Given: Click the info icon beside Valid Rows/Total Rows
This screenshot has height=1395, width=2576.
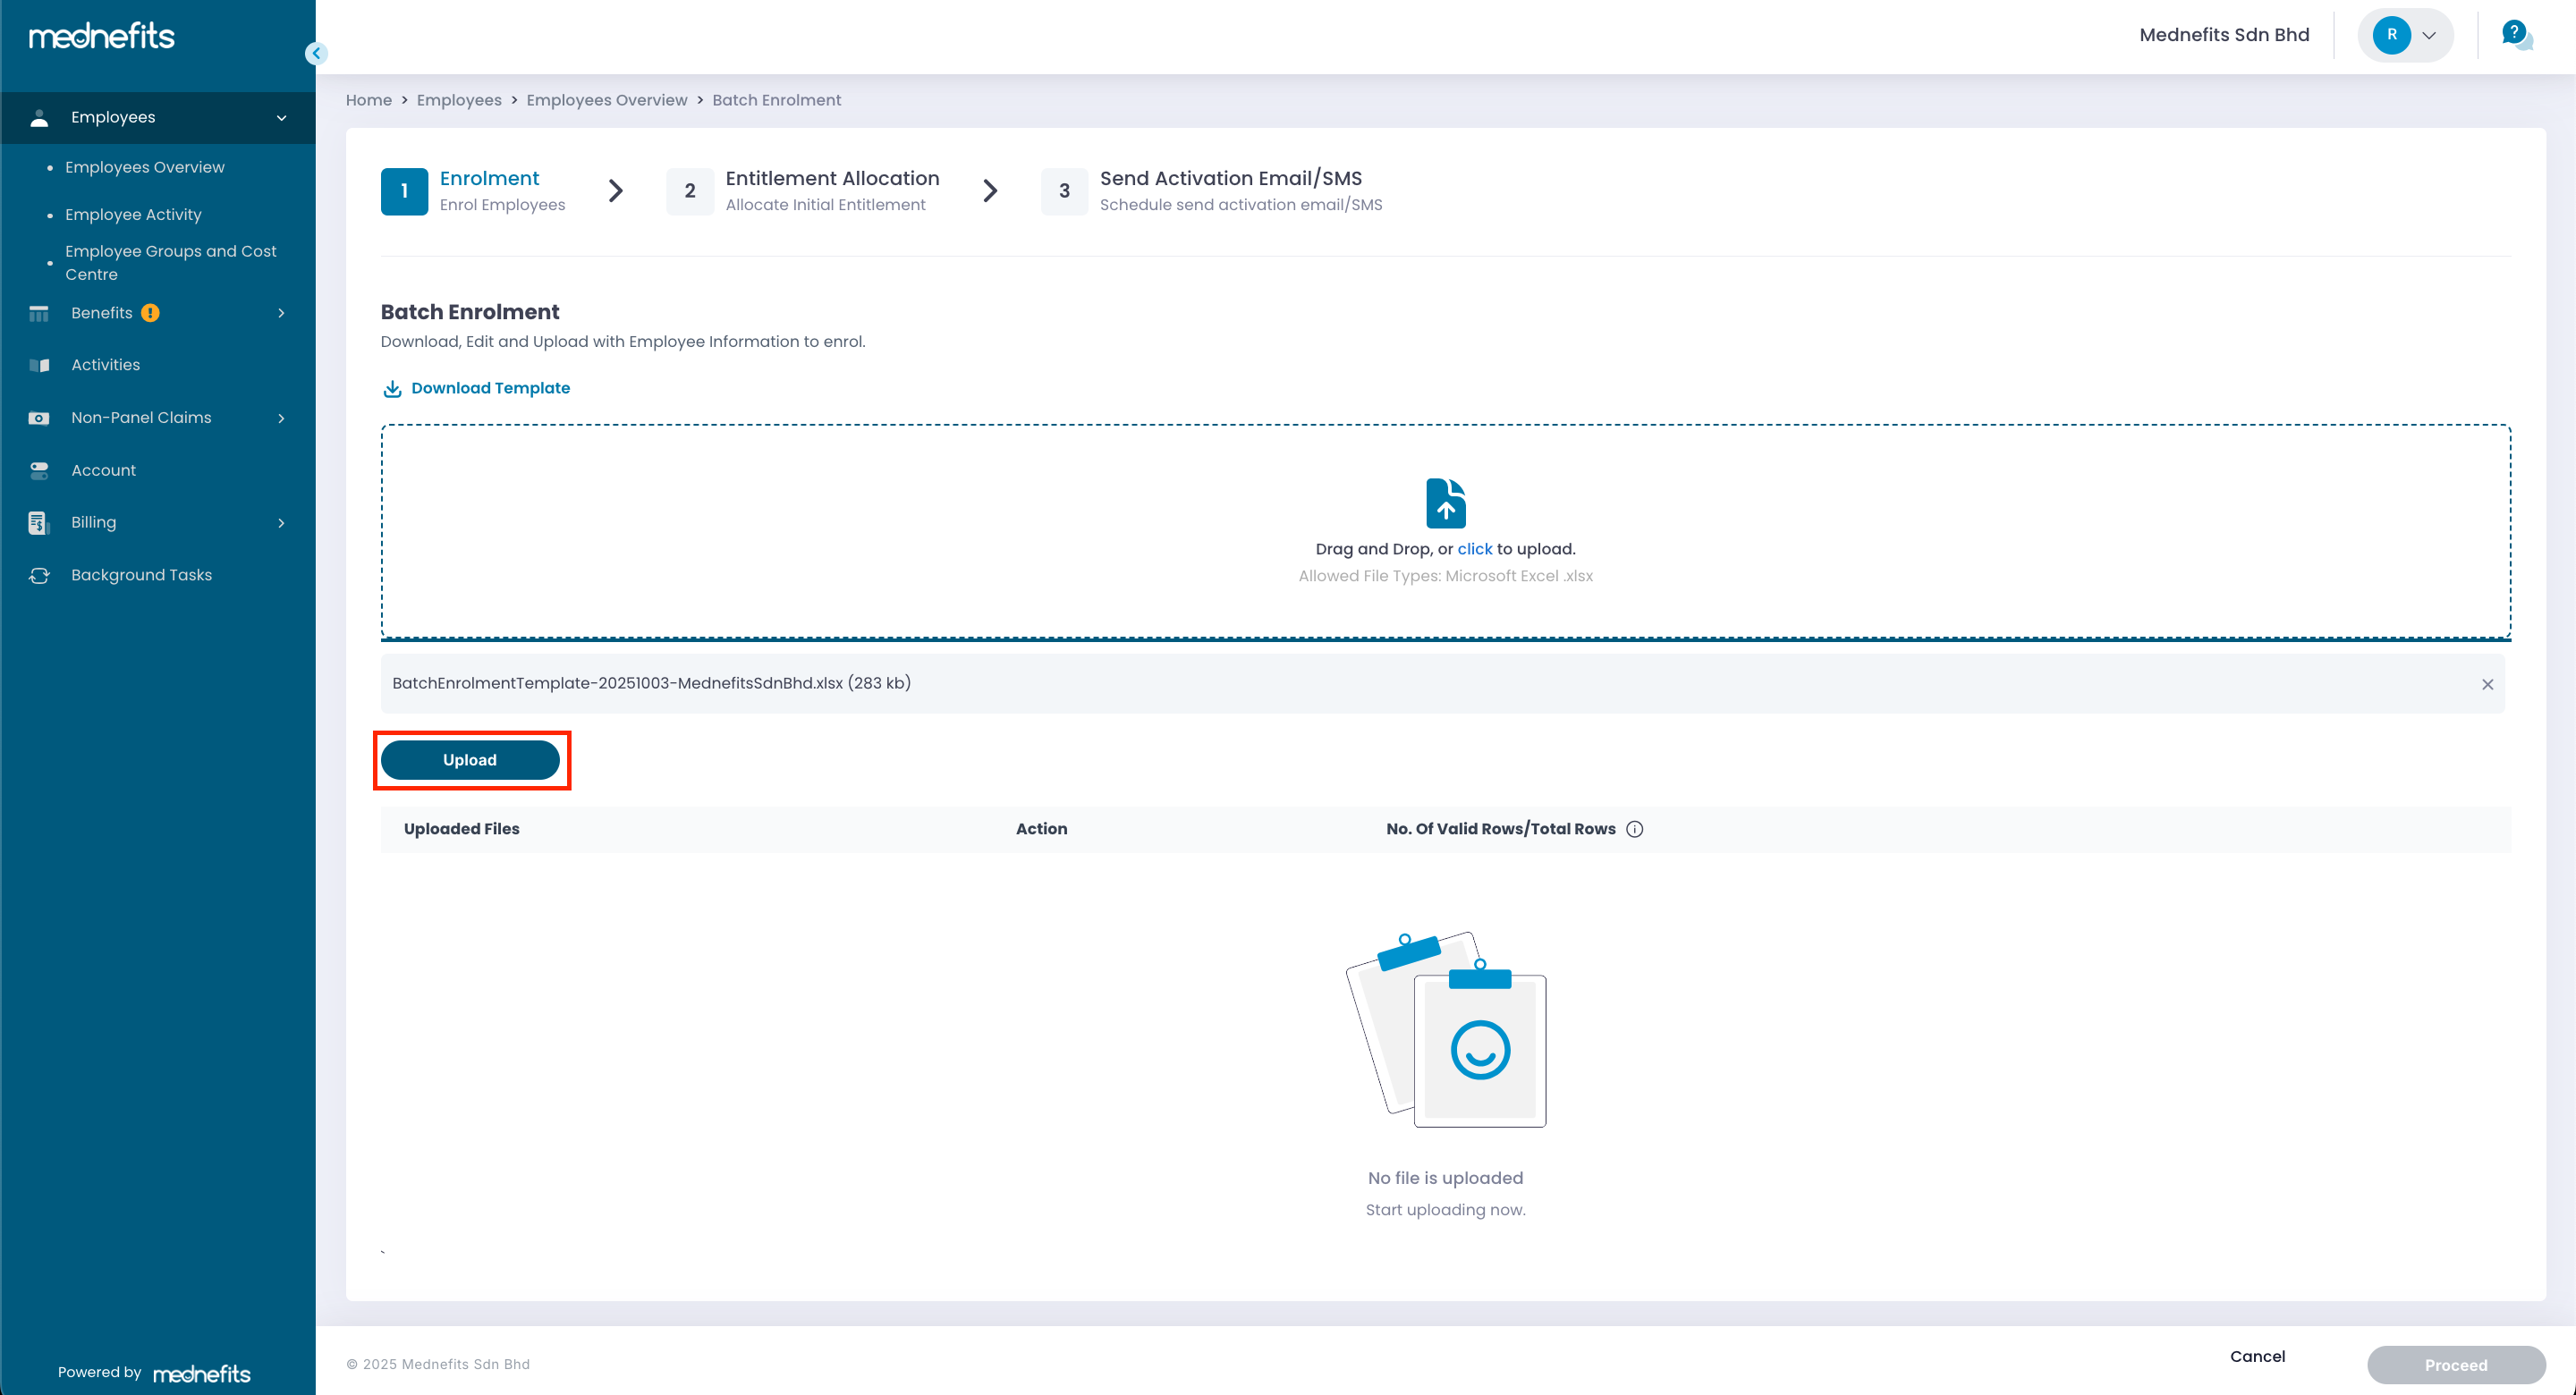Looking at the screenshot, I should pyautogui.click(x=1634, y=829).
